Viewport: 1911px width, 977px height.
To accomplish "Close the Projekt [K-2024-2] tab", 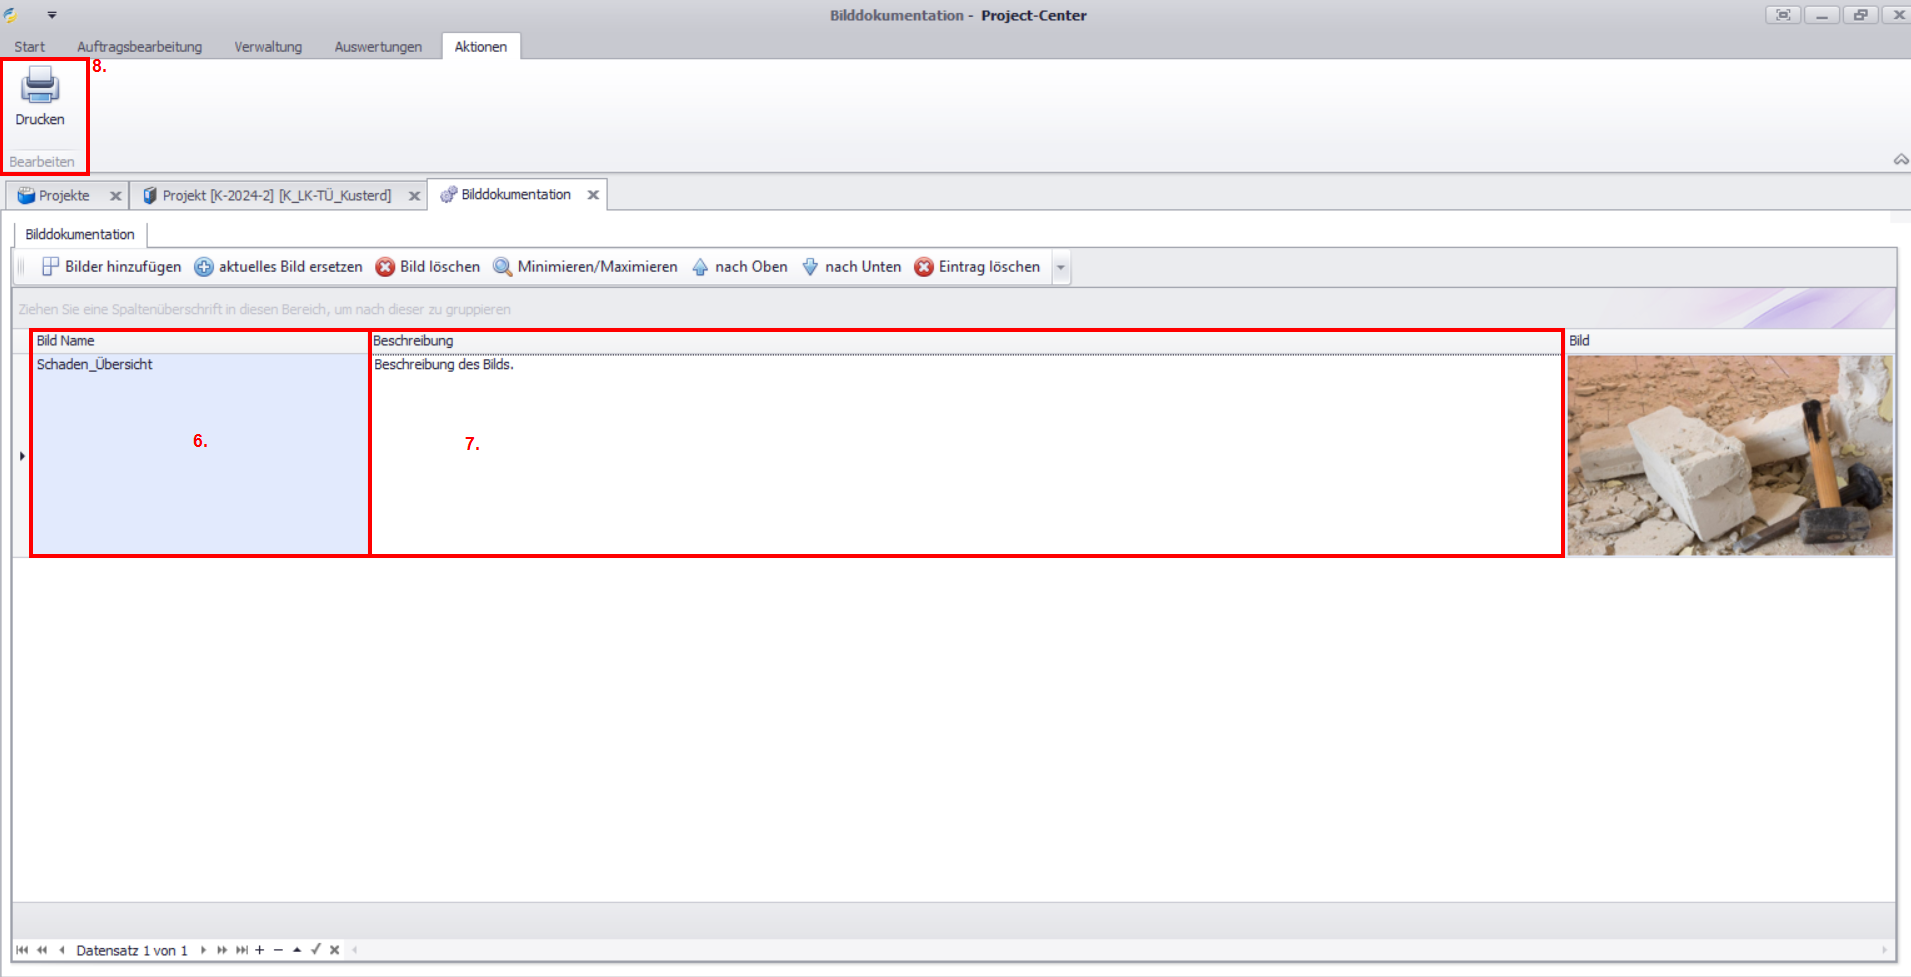I will click(414, 196).
